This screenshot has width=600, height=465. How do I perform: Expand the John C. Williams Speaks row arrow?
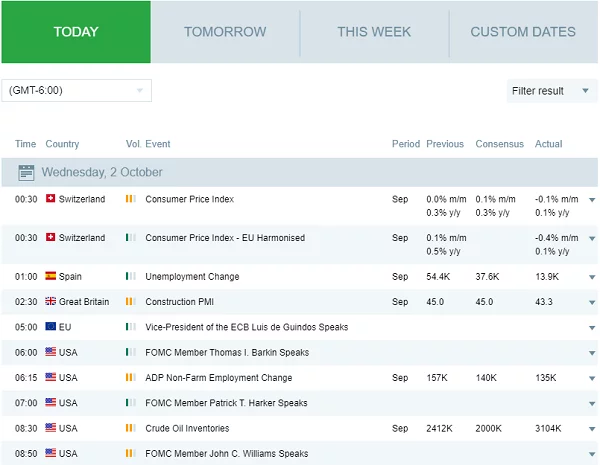592,454
